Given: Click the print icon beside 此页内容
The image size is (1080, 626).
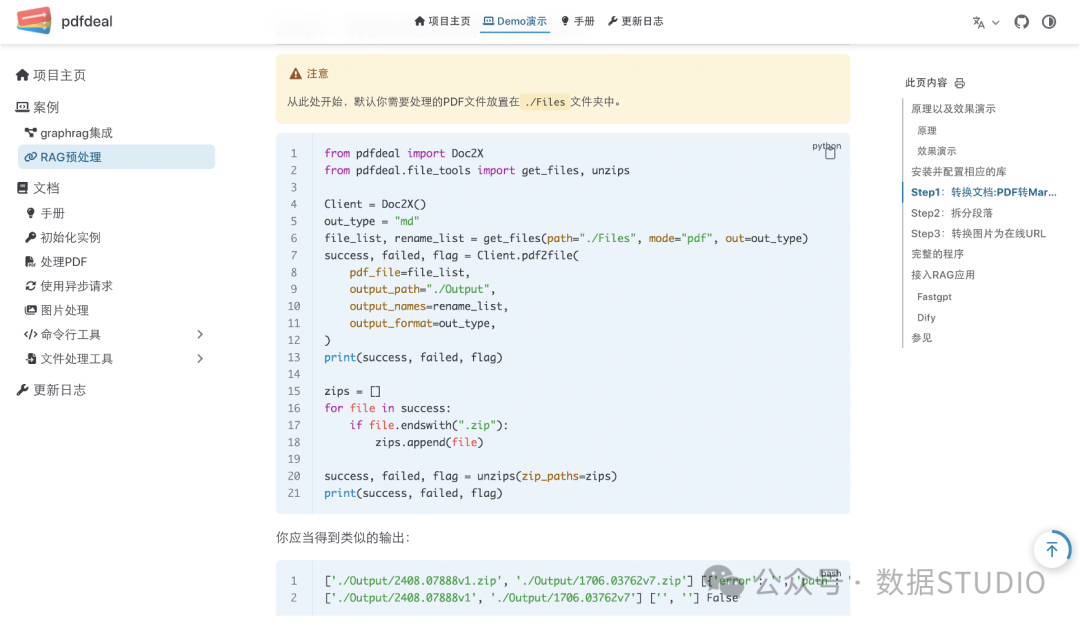Looking at the screenshot, I should click(x=959, y=83).
